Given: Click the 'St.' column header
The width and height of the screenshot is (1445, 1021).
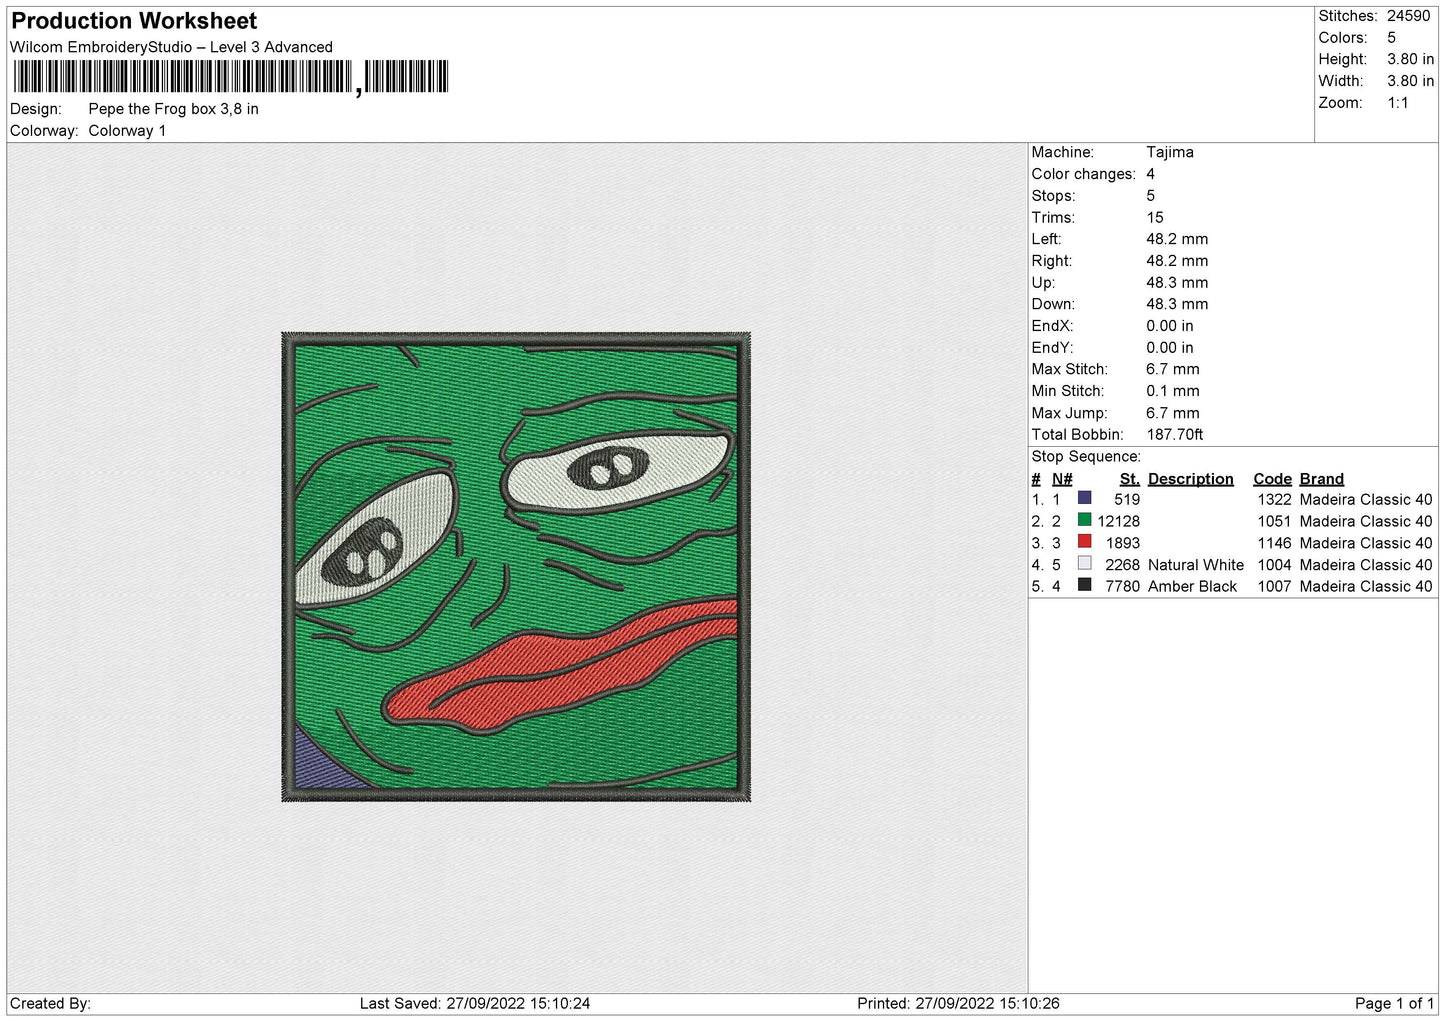Looking at the screenshot, I should point(1129,479).
